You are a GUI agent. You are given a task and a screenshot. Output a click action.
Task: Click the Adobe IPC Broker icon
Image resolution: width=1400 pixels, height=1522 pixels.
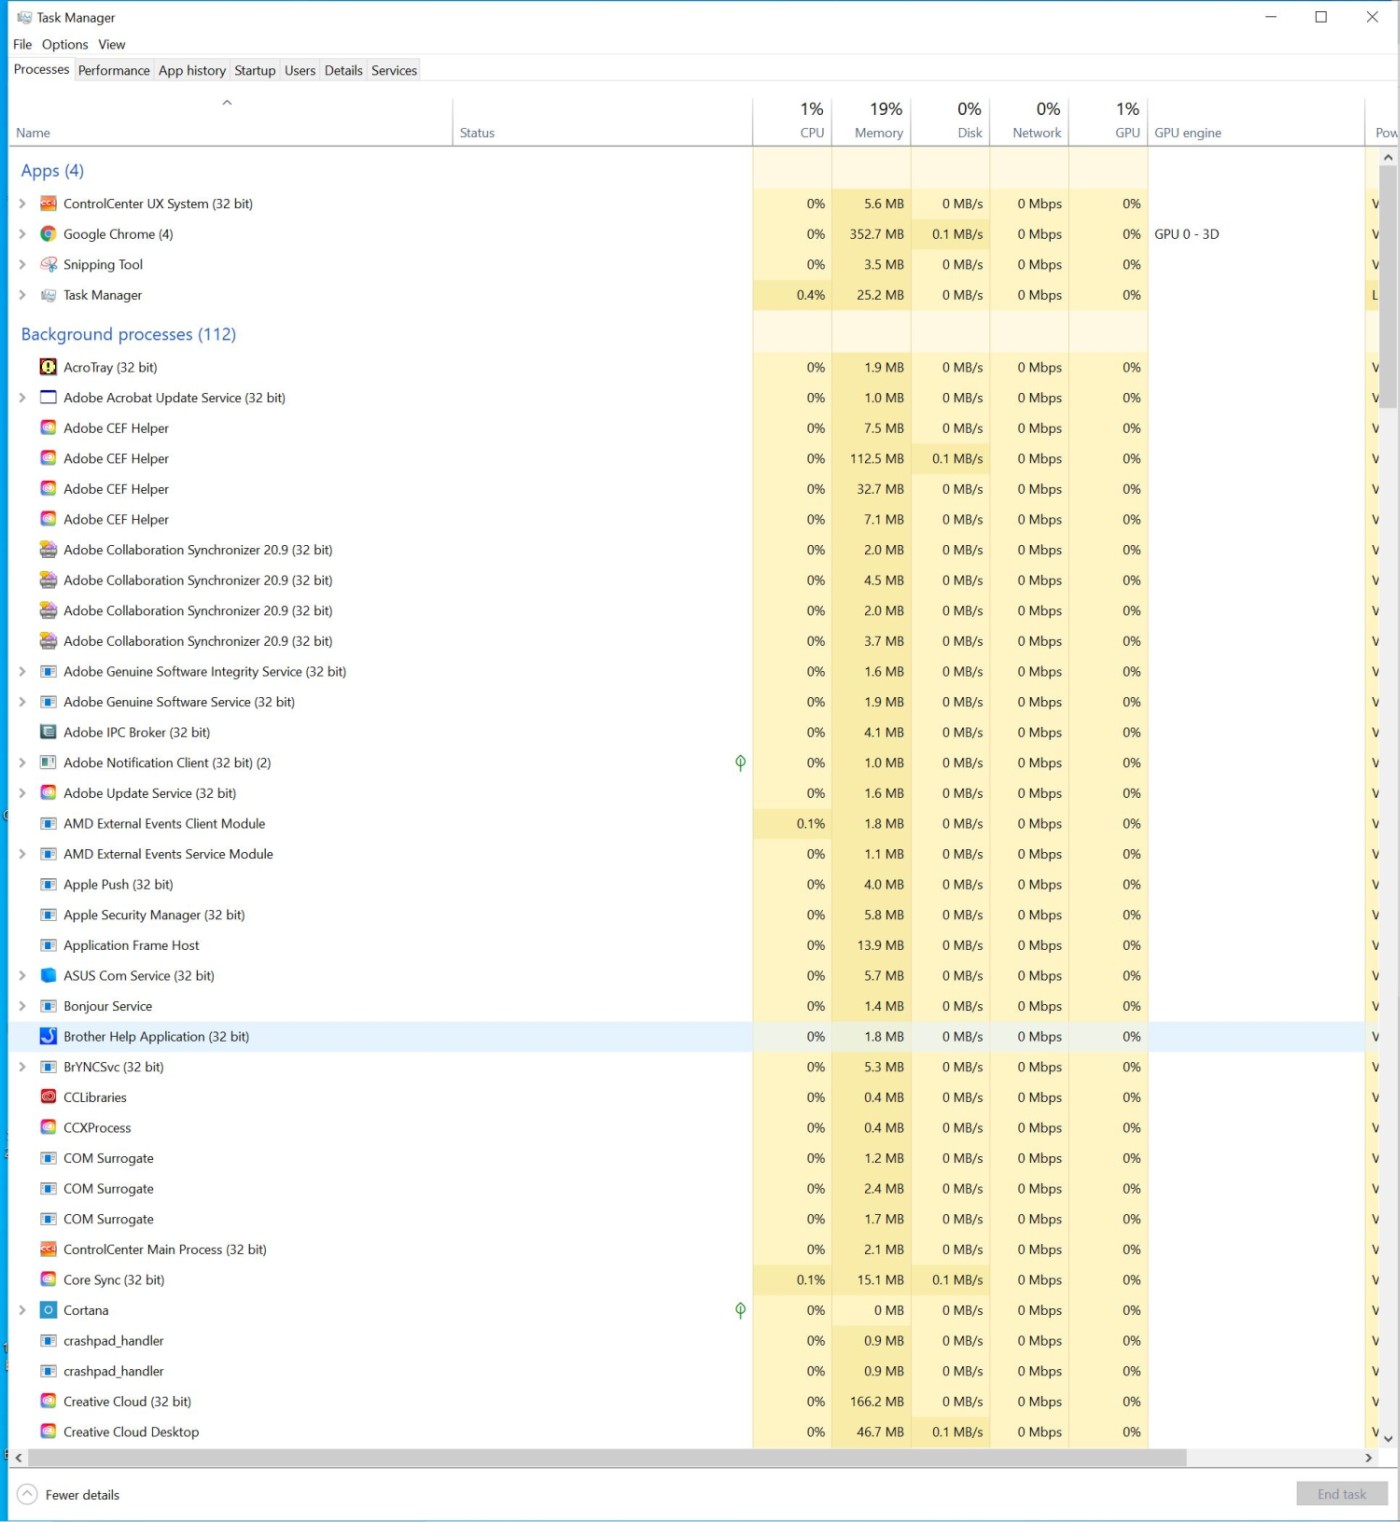tap(47, 732)
